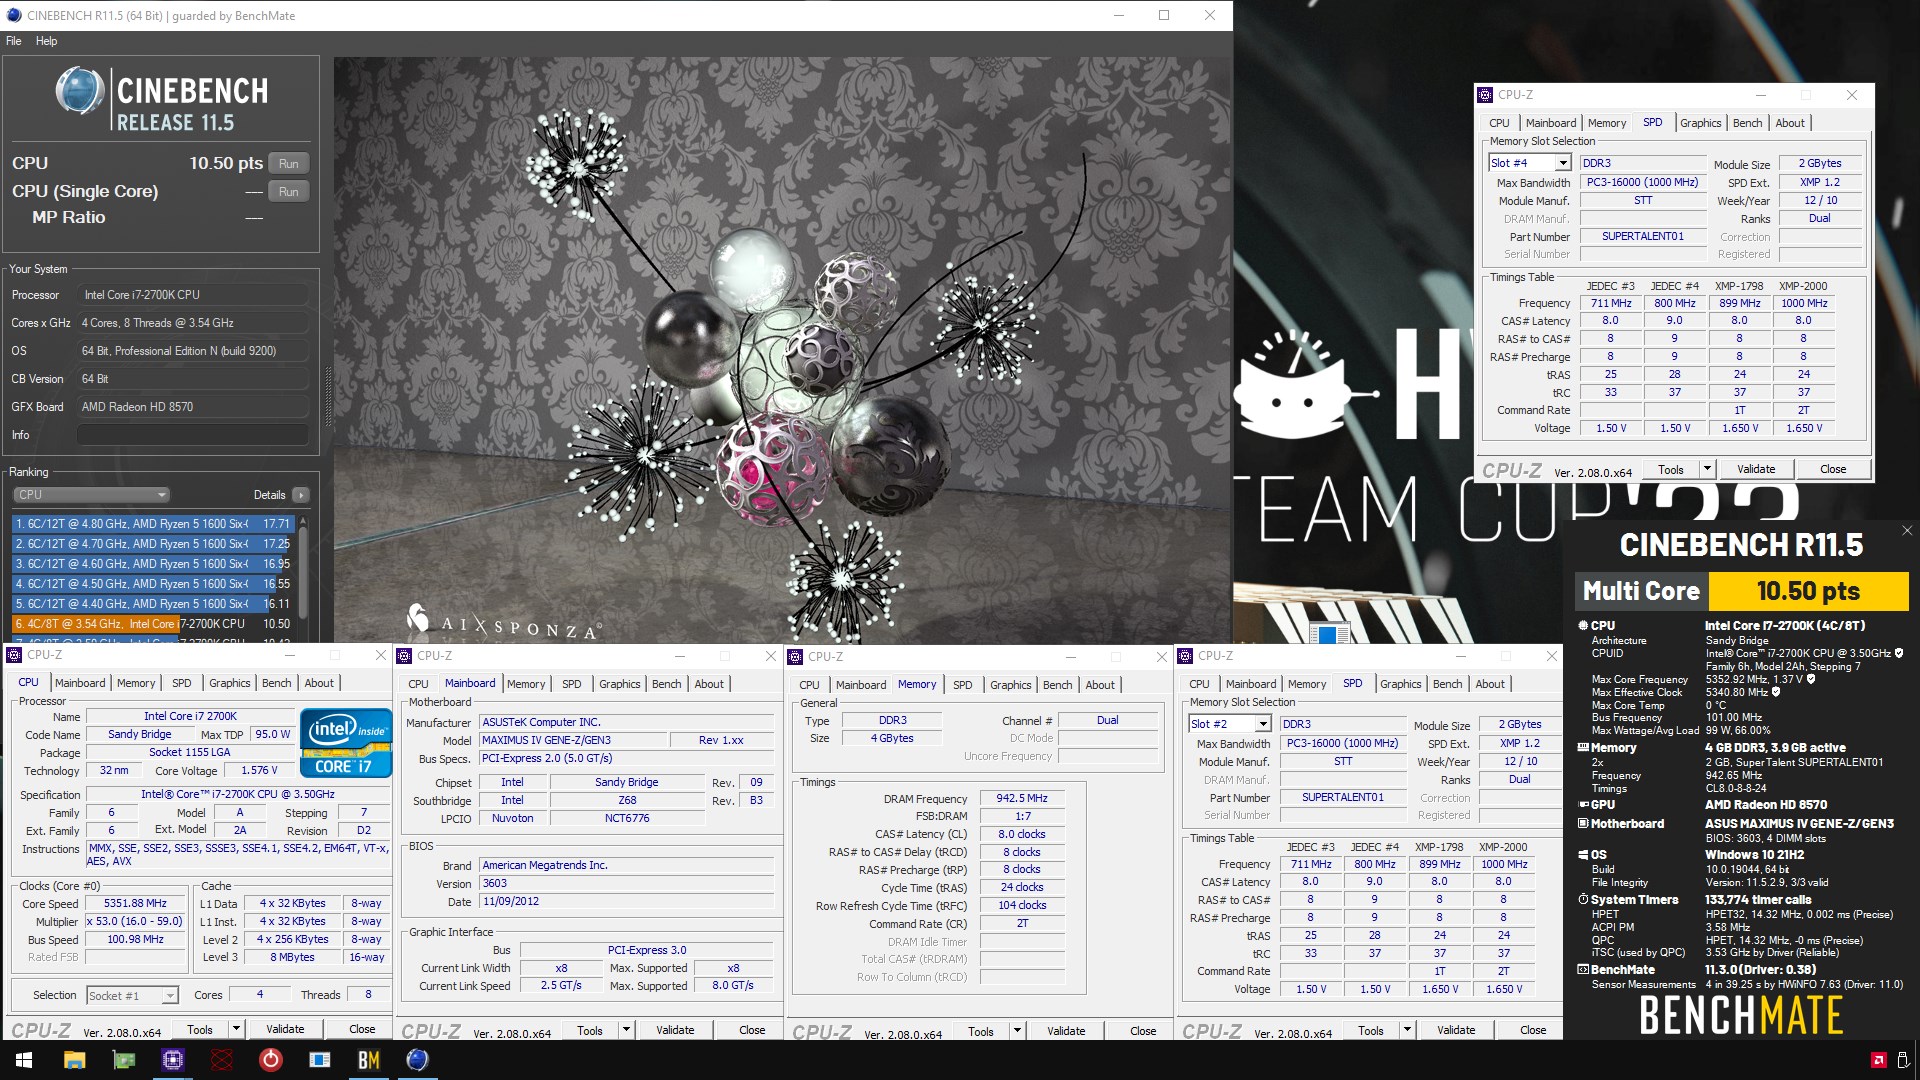This screenshot has height=1080, width=1920.
Task: Open the Socket #1 selection dropdown
Action: [x=170, y=995]
